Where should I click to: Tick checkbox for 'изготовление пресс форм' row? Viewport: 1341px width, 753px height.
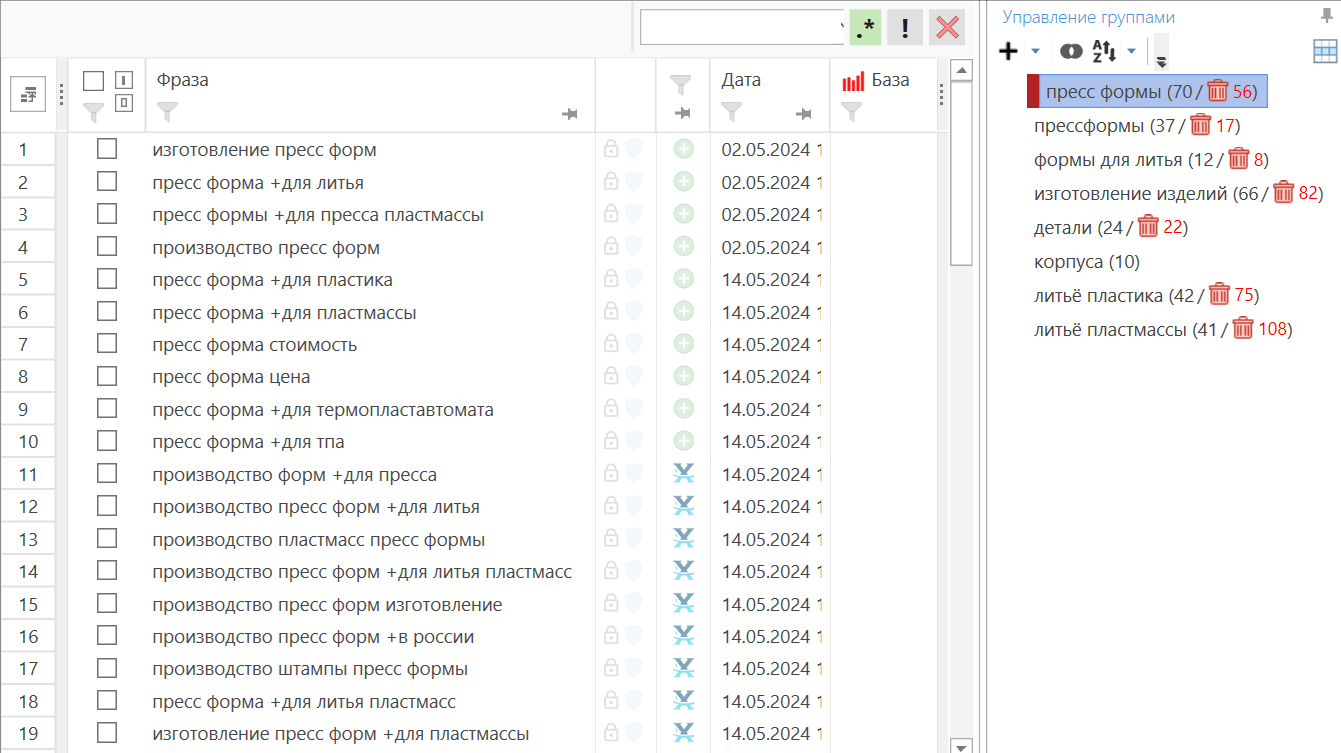(107, 149)
